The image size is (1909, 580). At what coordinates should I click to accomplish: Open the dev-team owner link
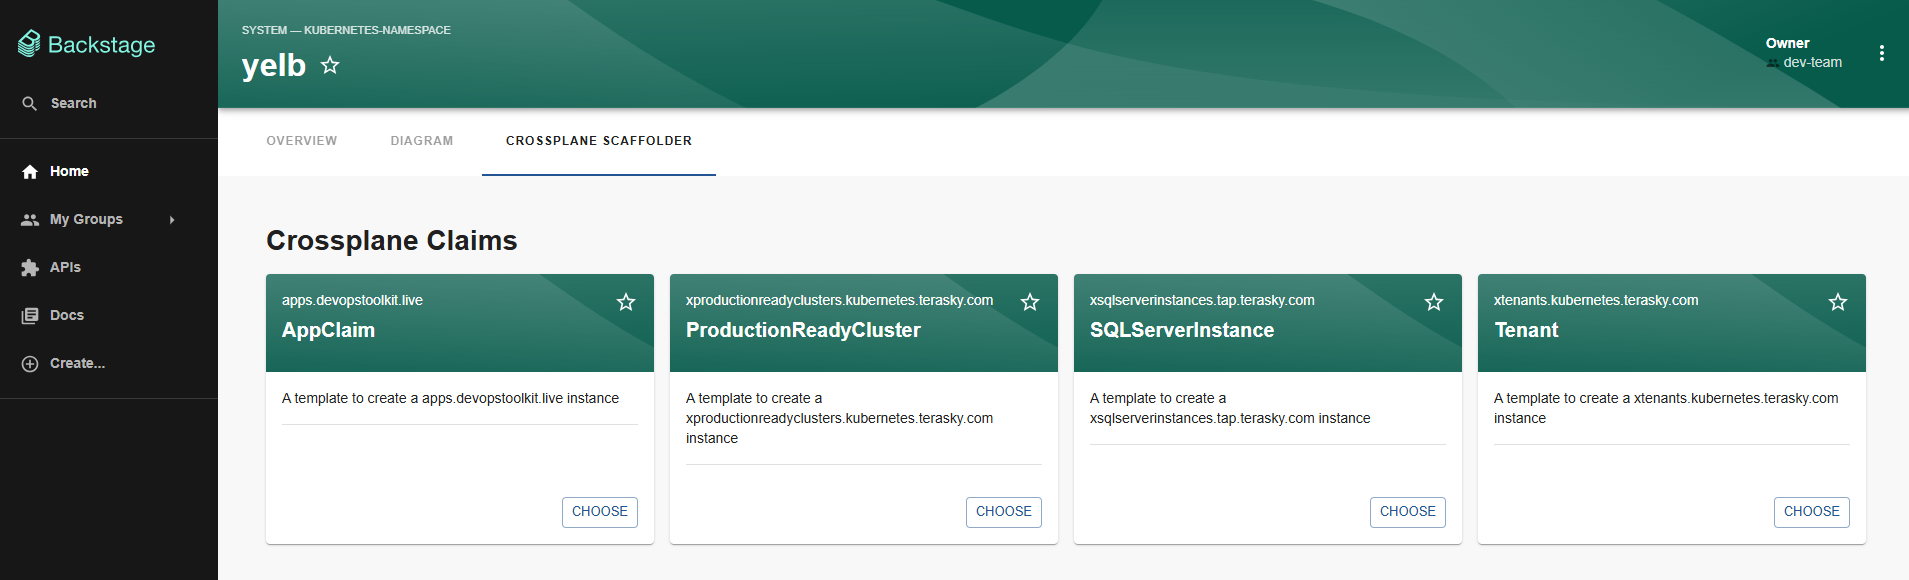1812,62
